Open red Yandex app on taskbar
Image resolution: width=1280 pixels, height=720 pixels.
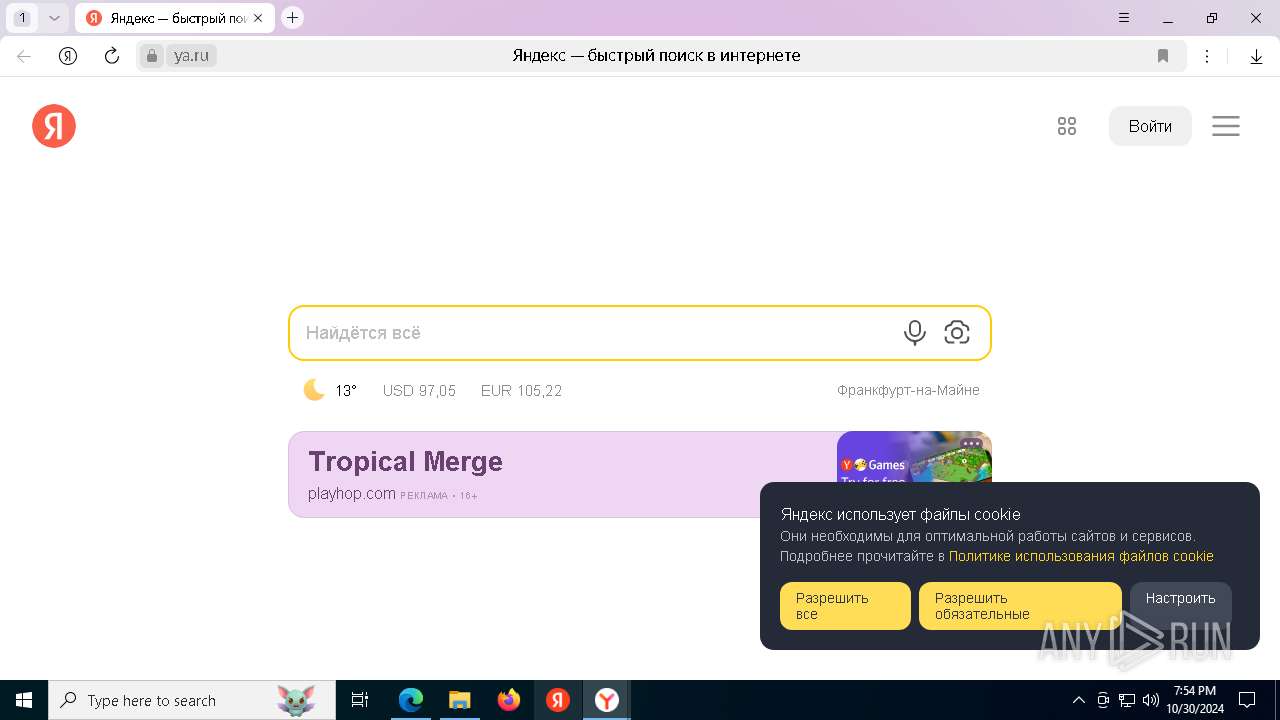(x=558, y=700)
